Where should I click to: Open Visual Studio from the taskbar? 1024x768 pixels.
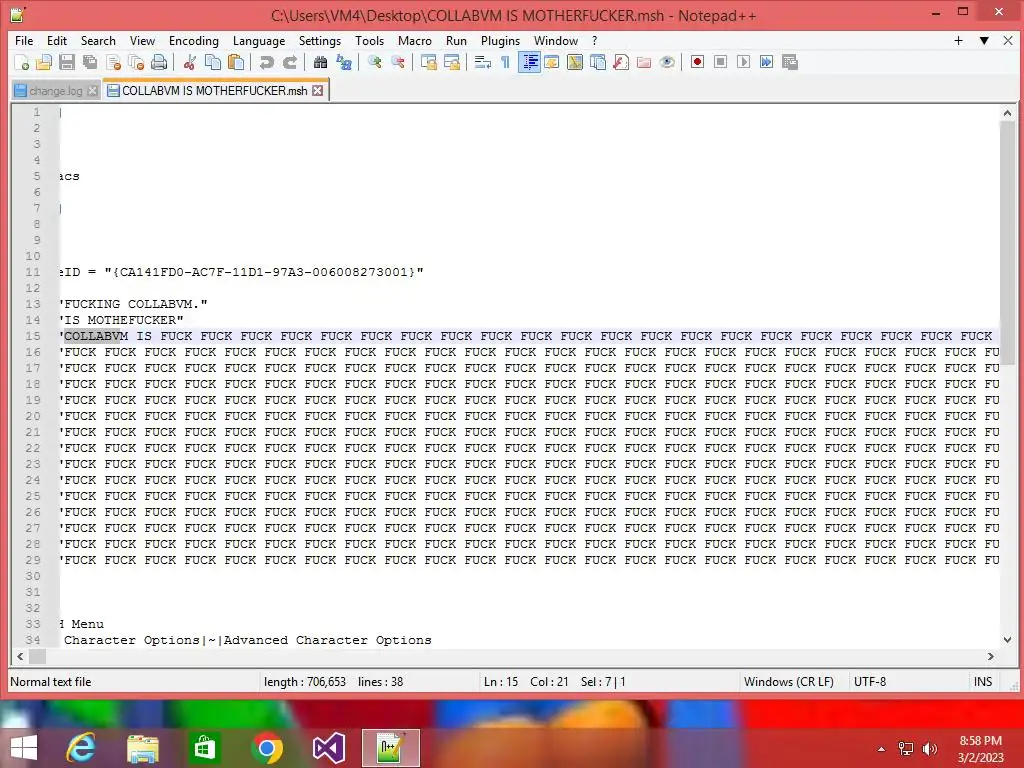(x=328, y=748)
